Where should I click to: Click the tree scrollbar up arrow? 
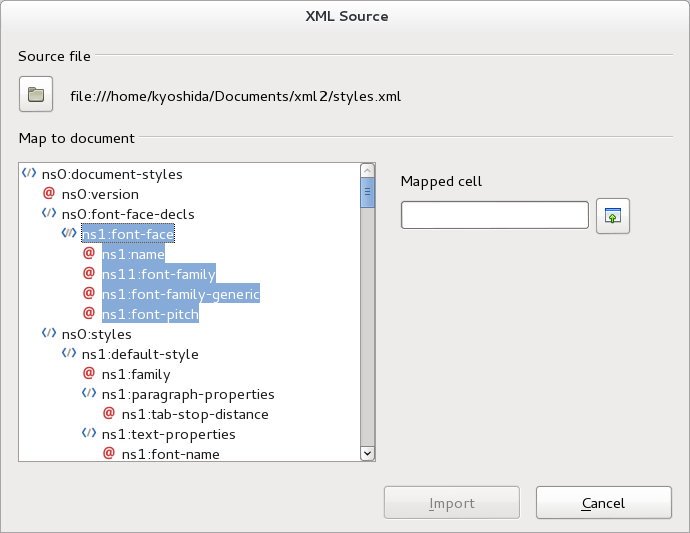(367, 171)
